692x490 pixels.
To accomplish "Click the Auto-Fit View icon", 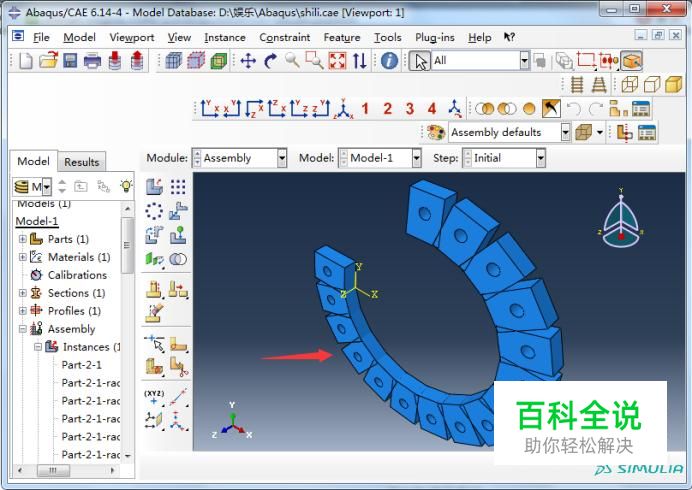I will click(x=337, y=60).
